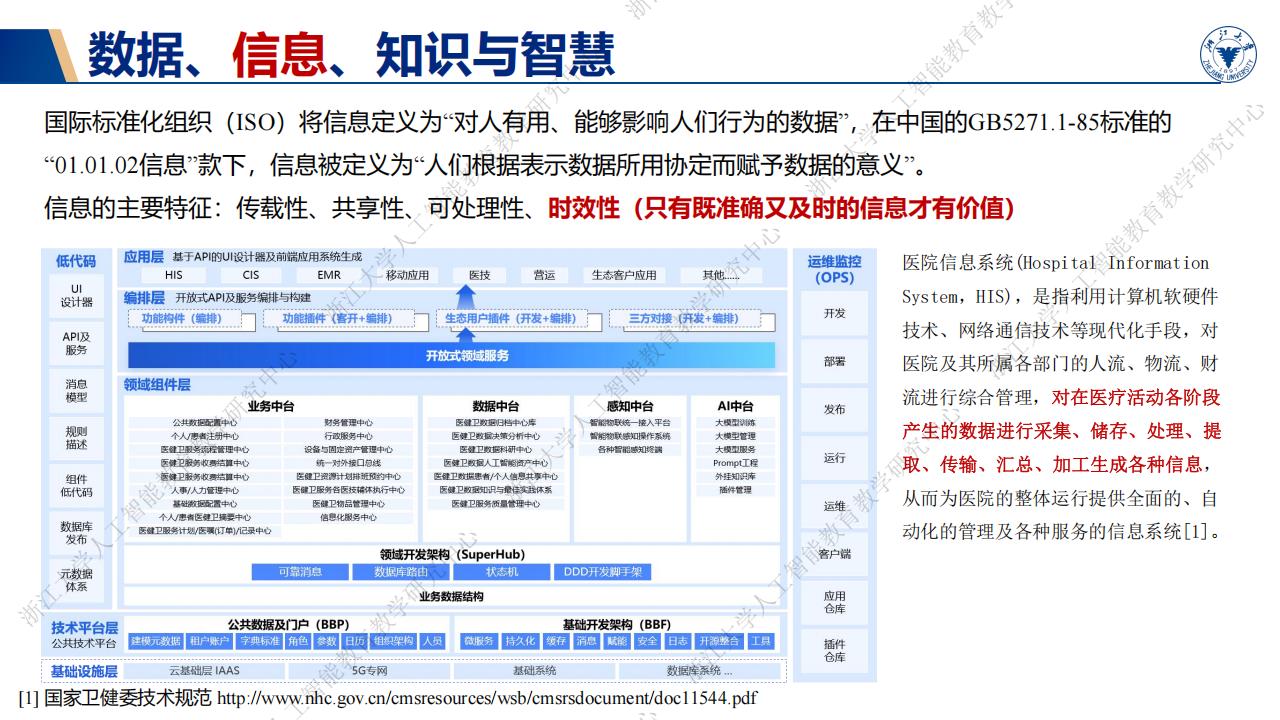Click the 缓存 tag in BBF
Screen dimensions: 1280x720
point(556,641)
